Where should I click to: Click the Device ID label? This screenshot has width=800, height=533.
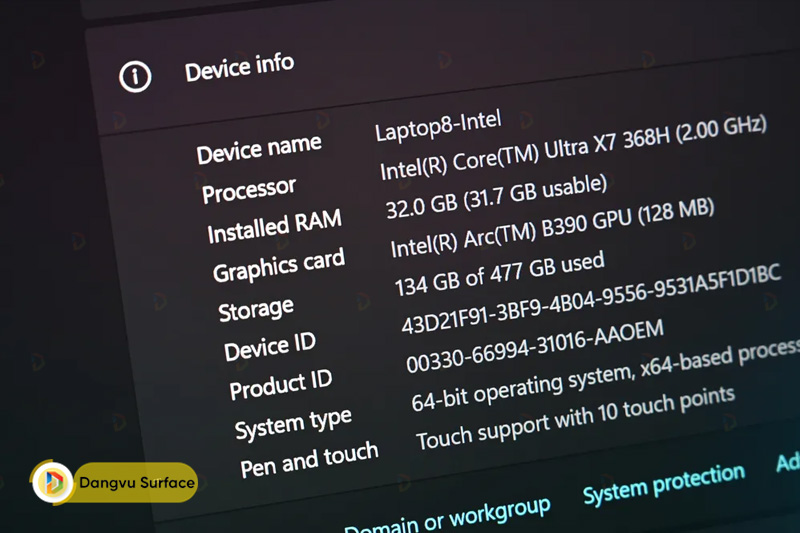270,346
